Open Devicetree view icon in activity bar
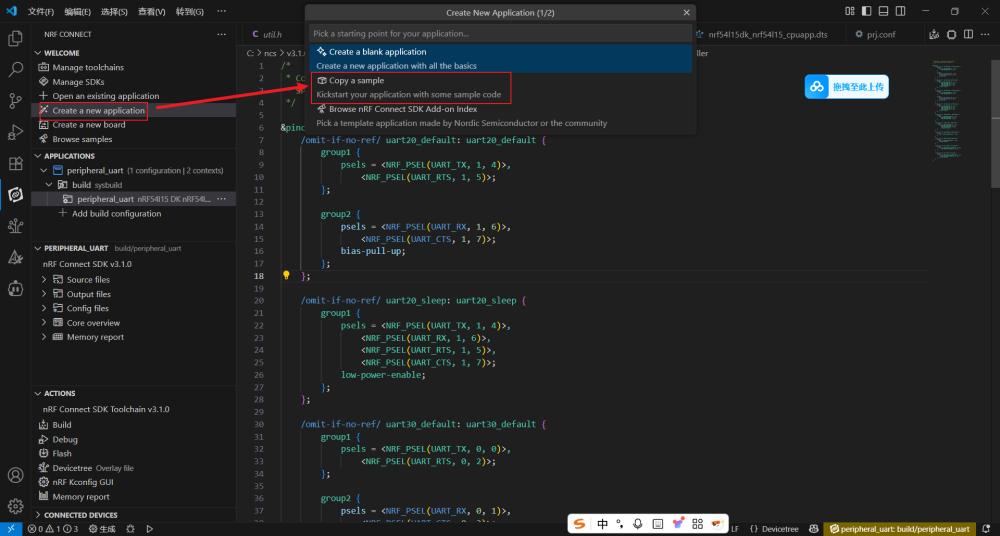Image resolution: width=1000 pixels, height=536 pixels. click(x=15, y=226)
